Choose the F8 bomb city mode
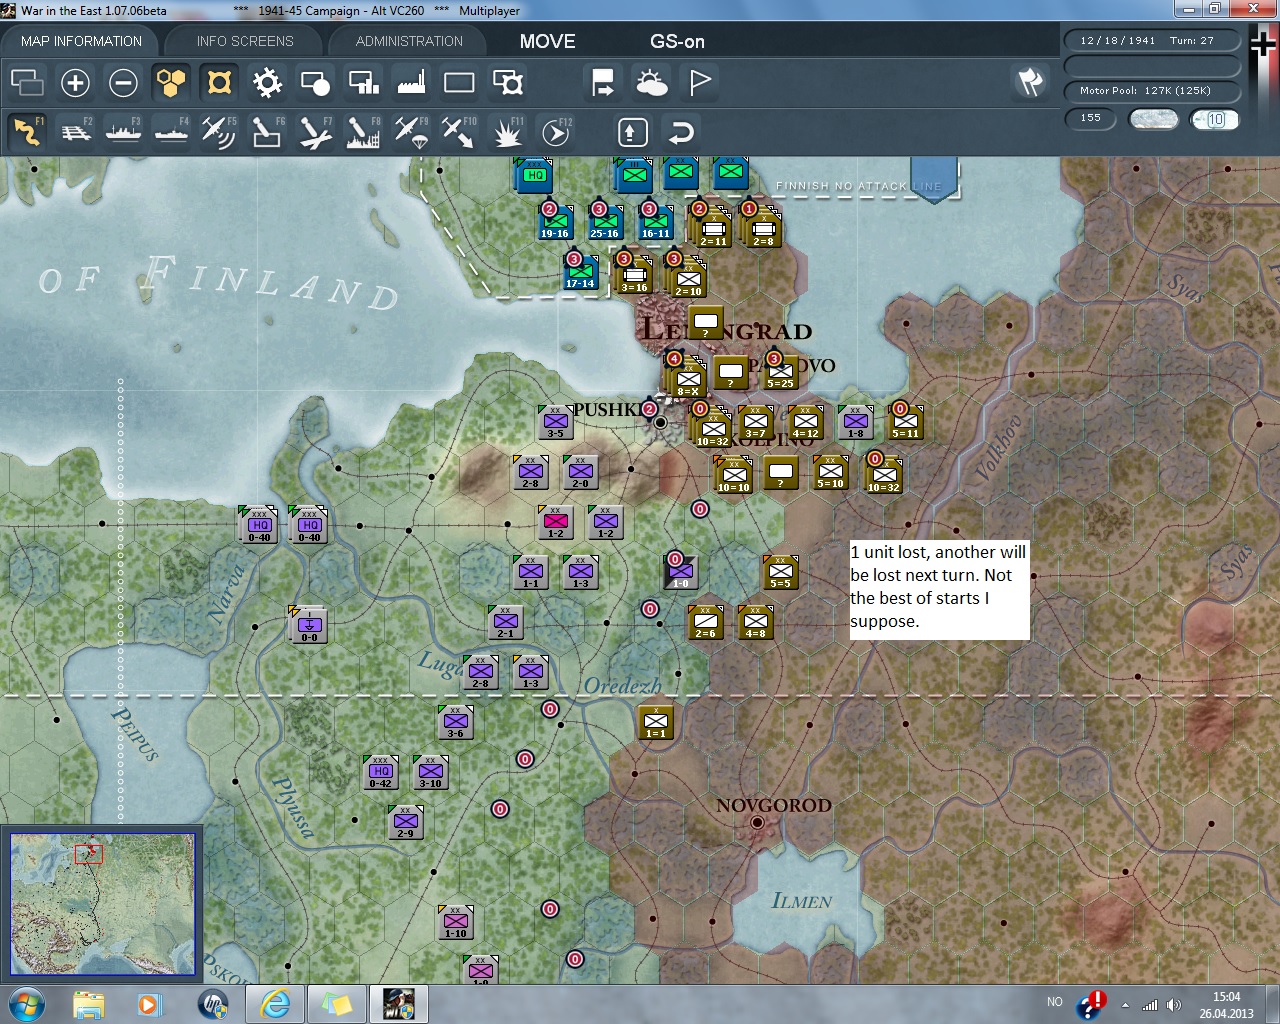 point(363,132)
